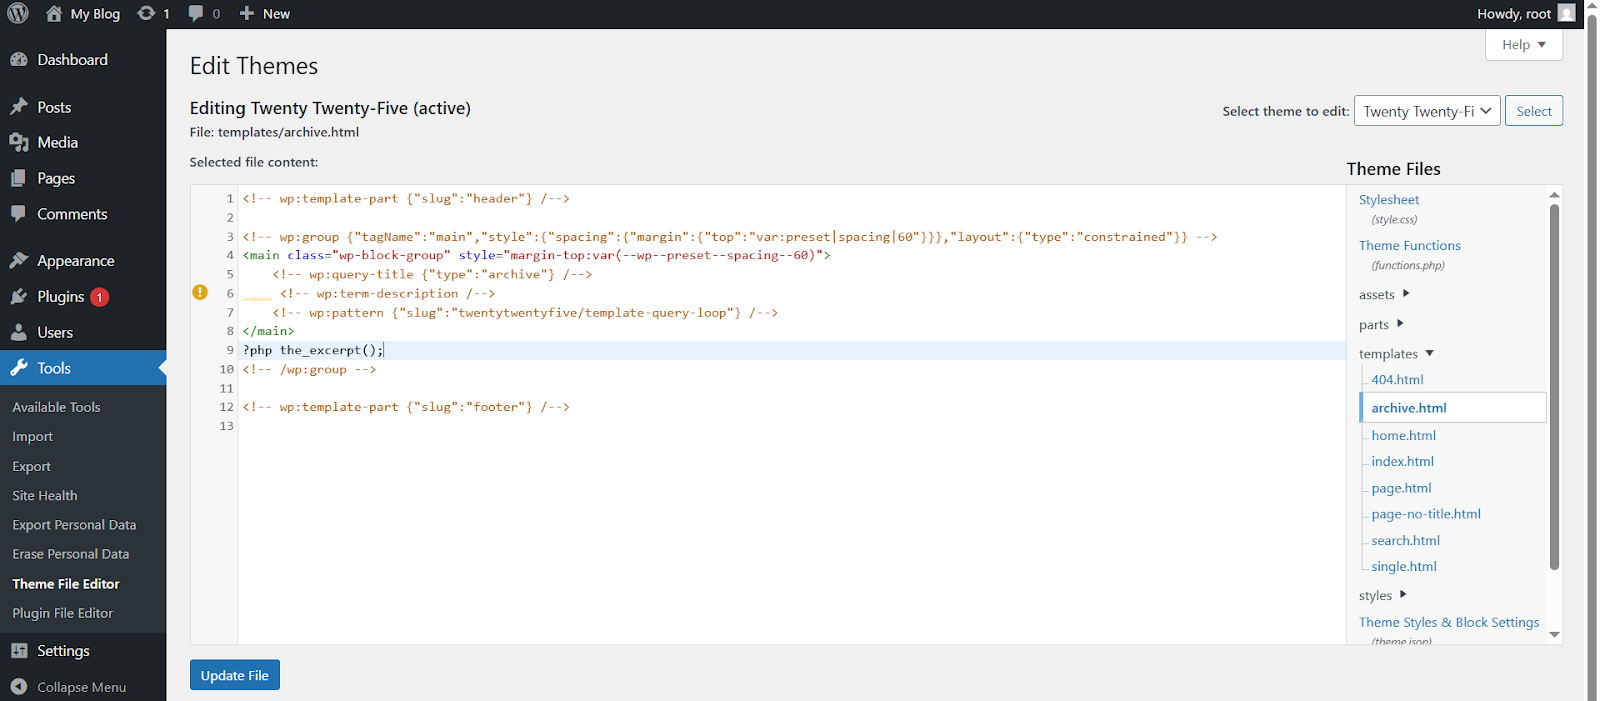The image size is (1600, 701).
Task: Open the Help dropdown tab
Action: [1523, 45]
